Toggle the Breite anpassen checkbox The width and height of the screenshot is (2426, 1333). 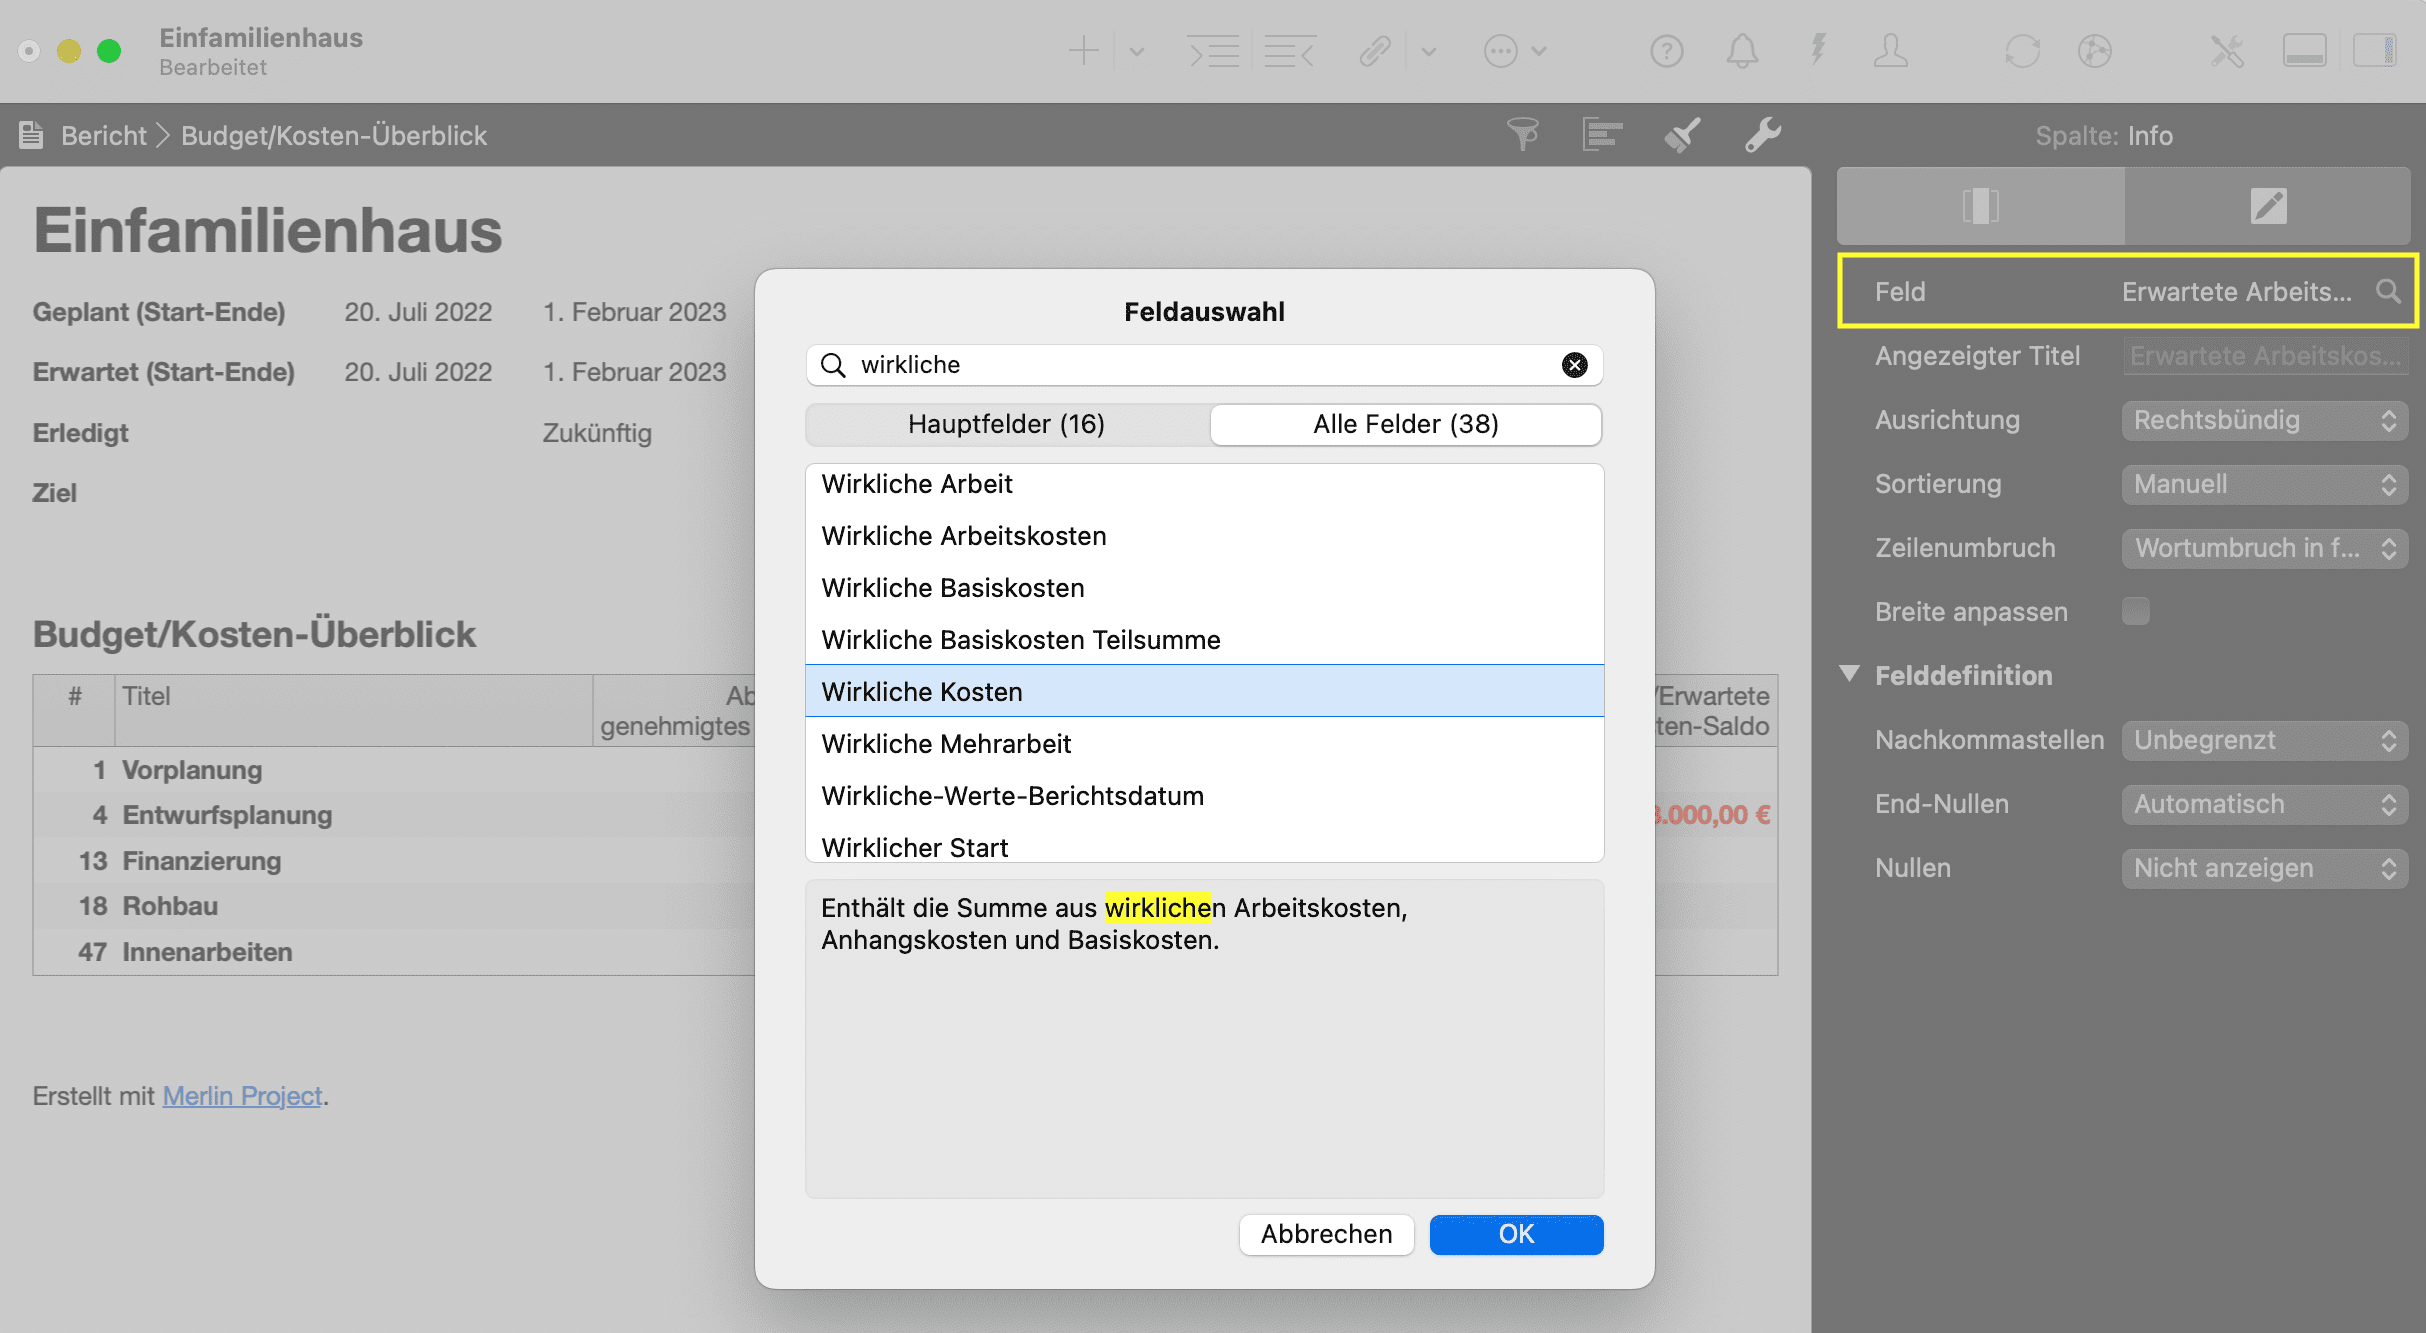pos(2135,611)
